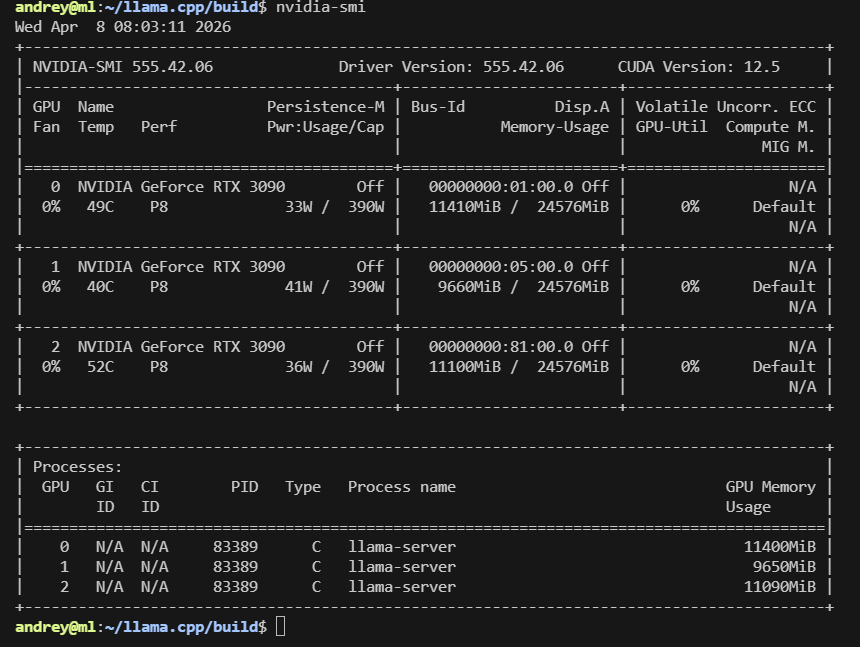The width and height of the screenshot is (860, 647).
Task: Click the llama-server name in GPU 0 process row
Action: [x=402, y=547]
